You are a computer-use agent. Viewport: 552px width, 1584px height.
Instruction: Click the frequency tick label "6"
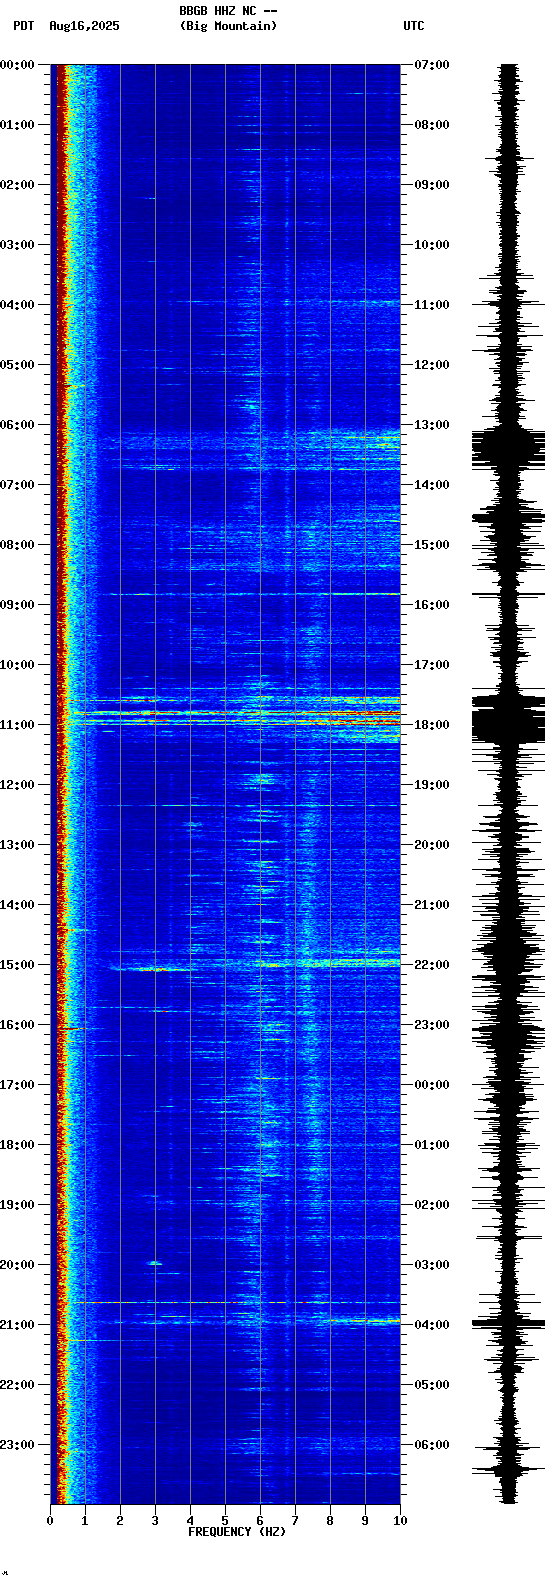260,1521
